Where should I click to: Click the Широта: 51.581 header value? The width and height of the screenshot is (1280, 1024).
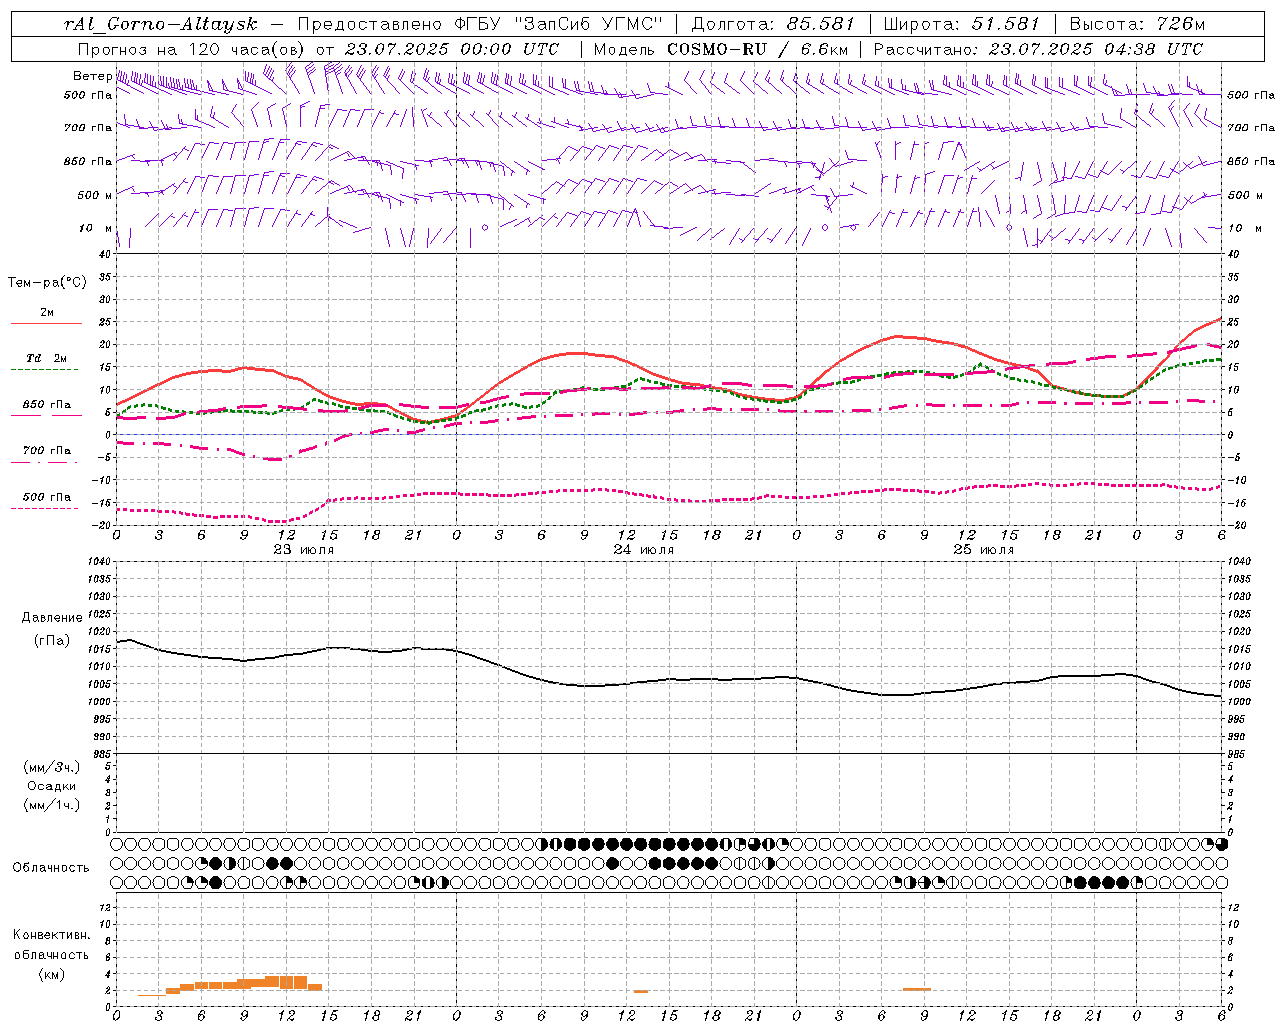click(x=961, y=24)
